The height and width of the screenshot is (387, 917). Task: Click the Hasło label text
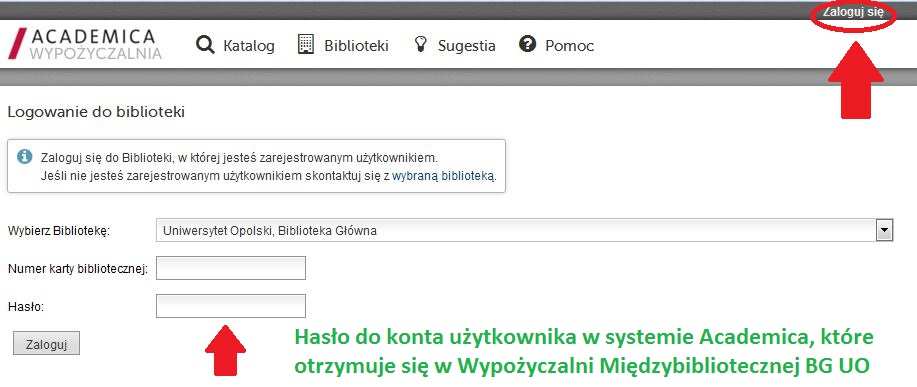pos(26,306)
